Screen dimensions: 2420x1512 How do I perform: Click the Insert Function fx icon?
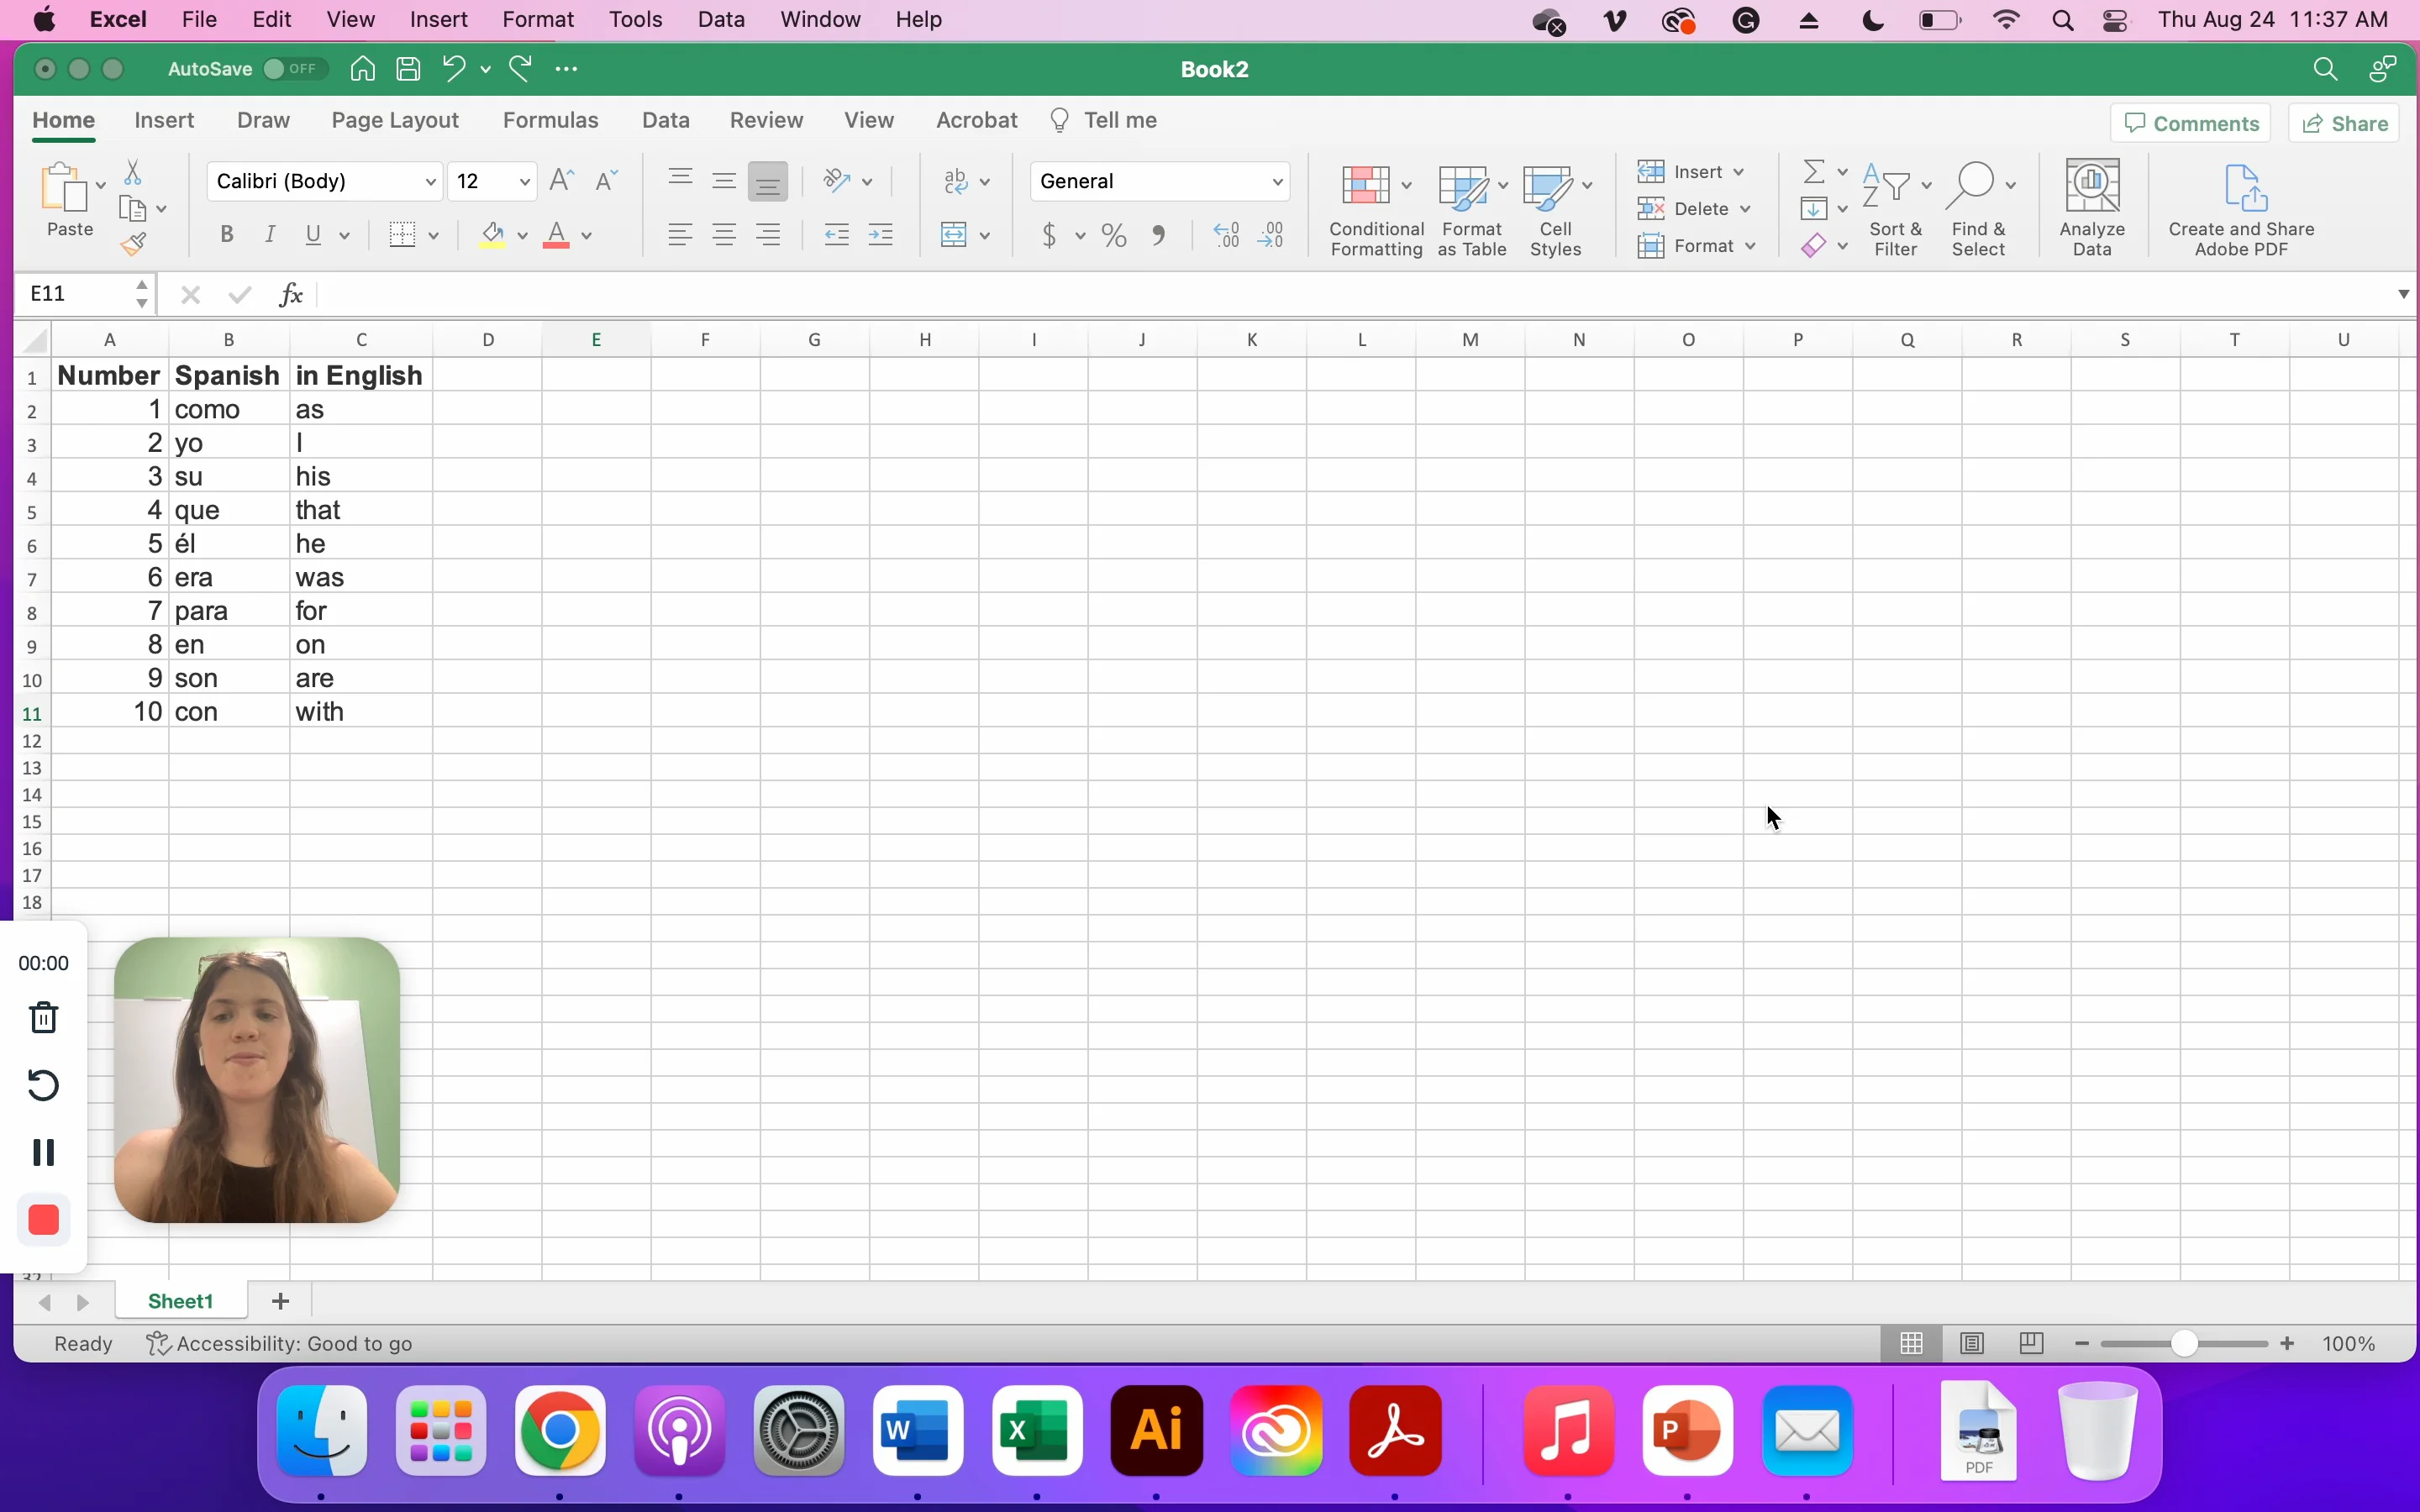pos(291,294)
